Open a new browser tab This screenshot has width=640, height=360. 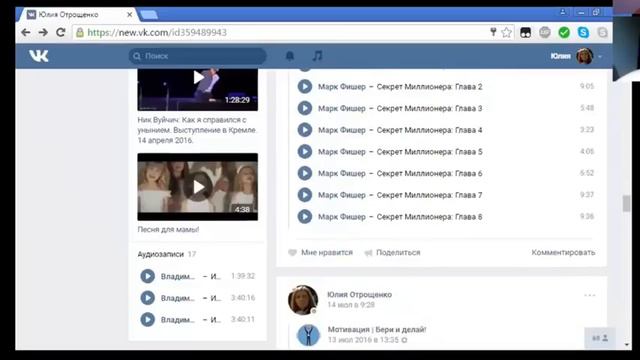click(x=148, y=15)
